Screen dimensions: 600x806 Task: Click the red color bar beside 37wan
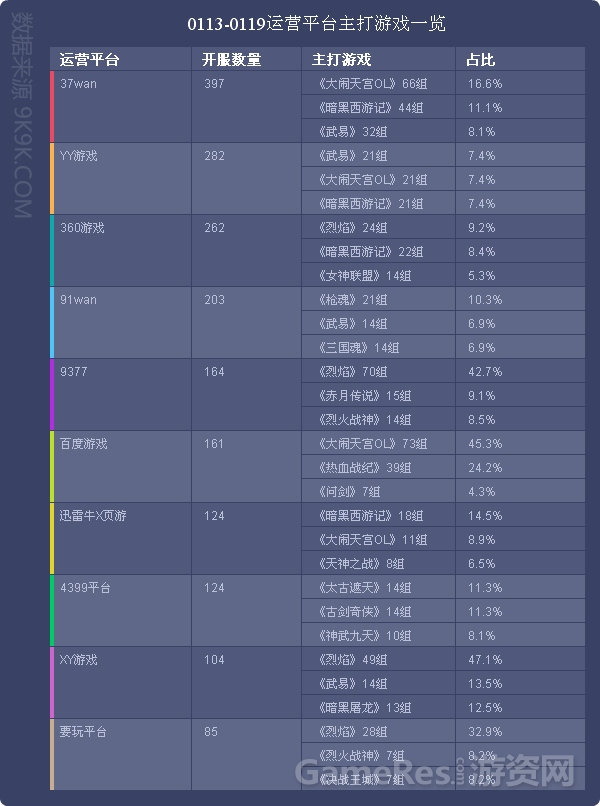pyautogui.click(x=52, y=106)
